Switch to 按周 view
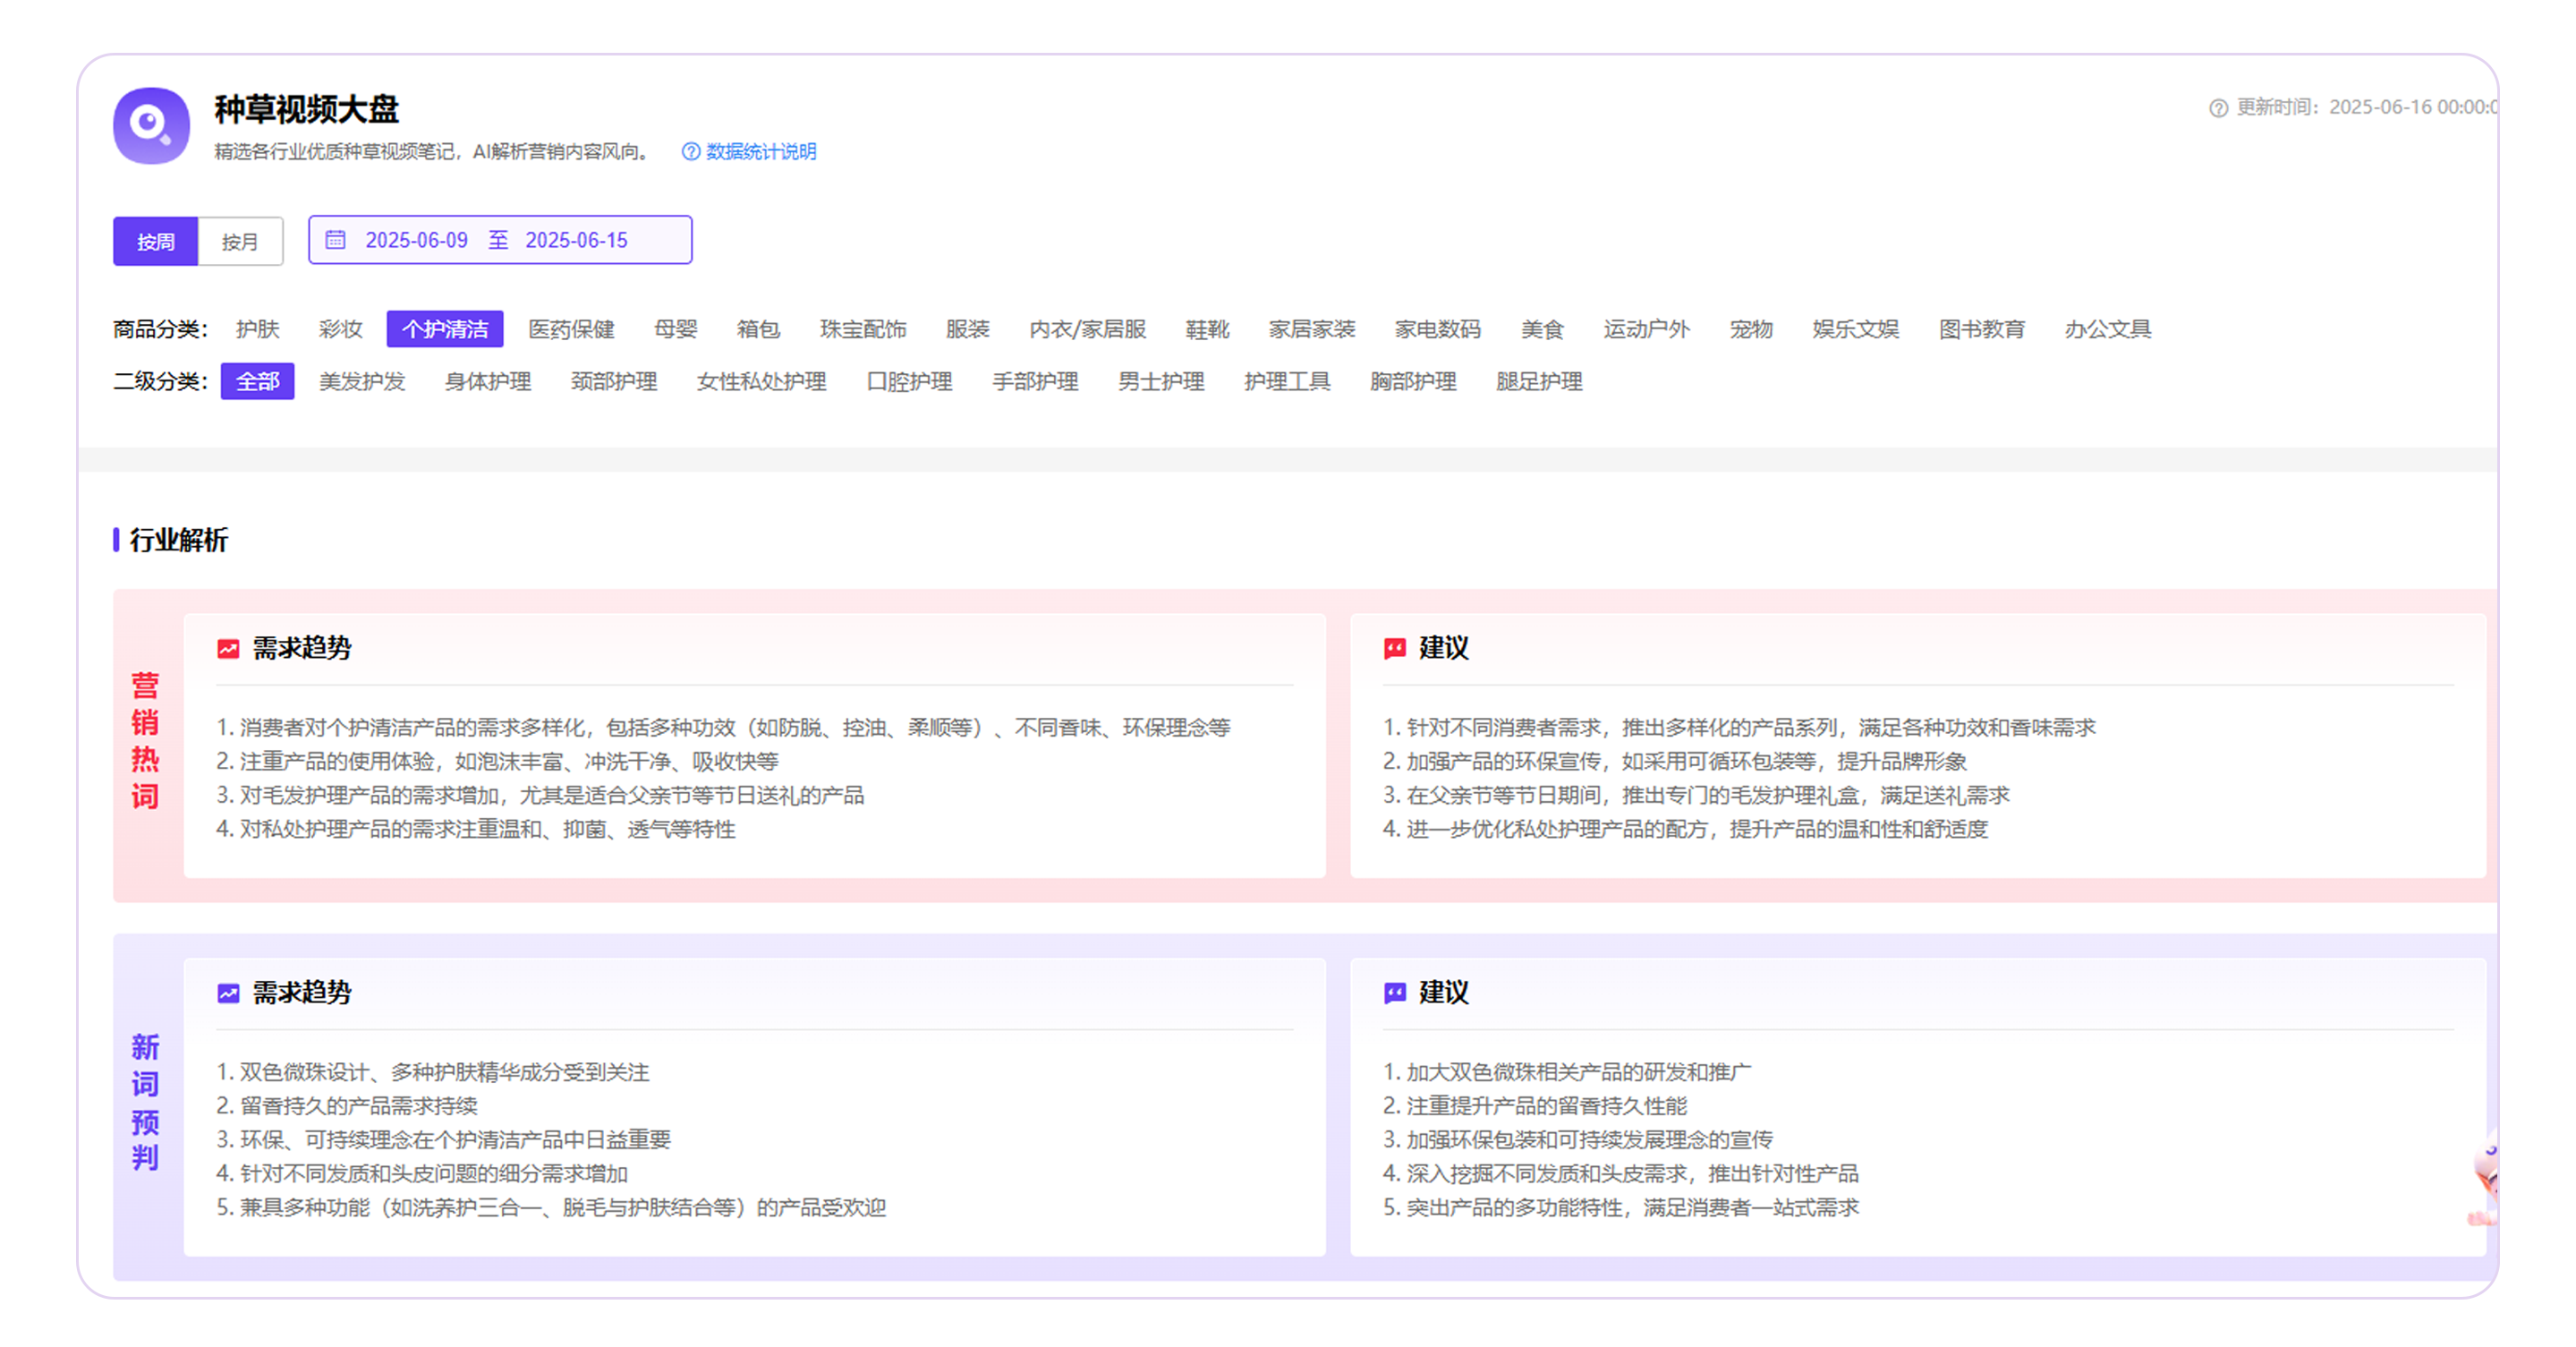This screenshot has width=2576, height=1347. click(155, 242)
